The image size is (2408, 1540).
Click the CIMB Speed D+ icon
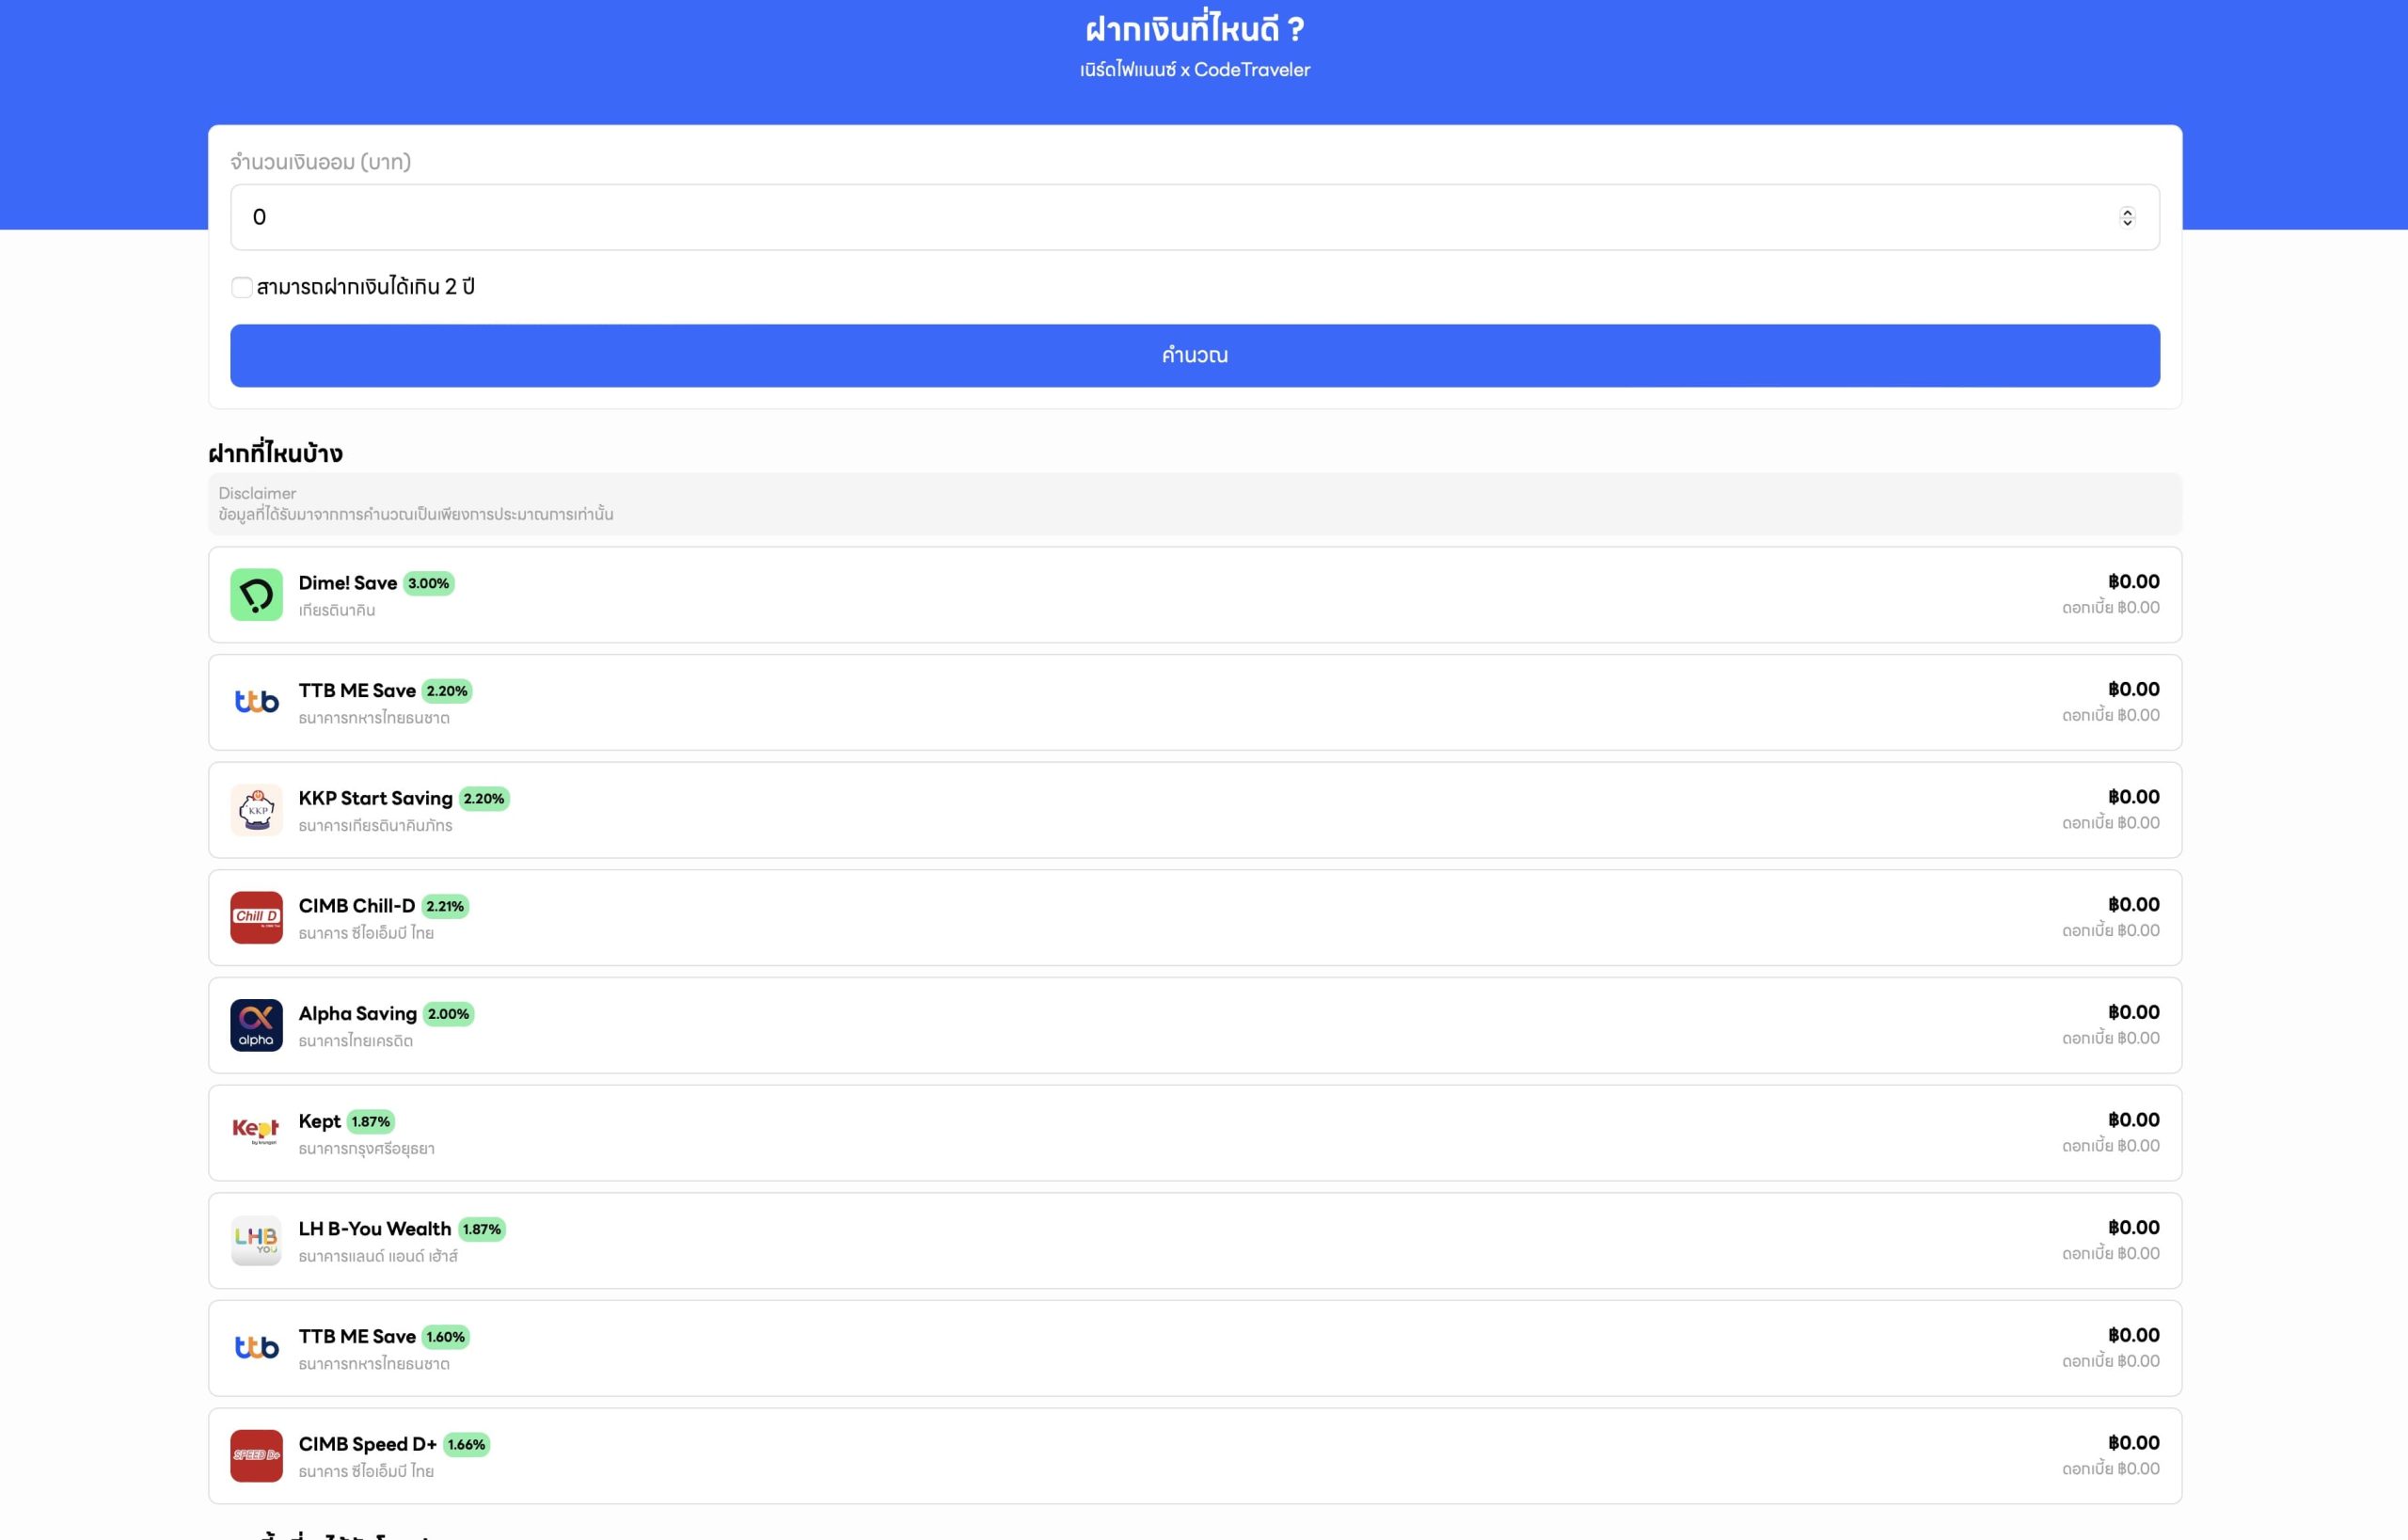[256, 1455]
